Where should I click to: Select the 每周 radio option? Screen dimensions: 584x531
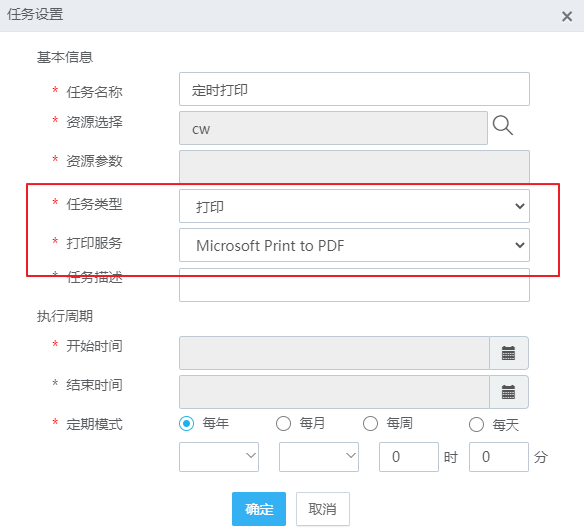[370, 424]
